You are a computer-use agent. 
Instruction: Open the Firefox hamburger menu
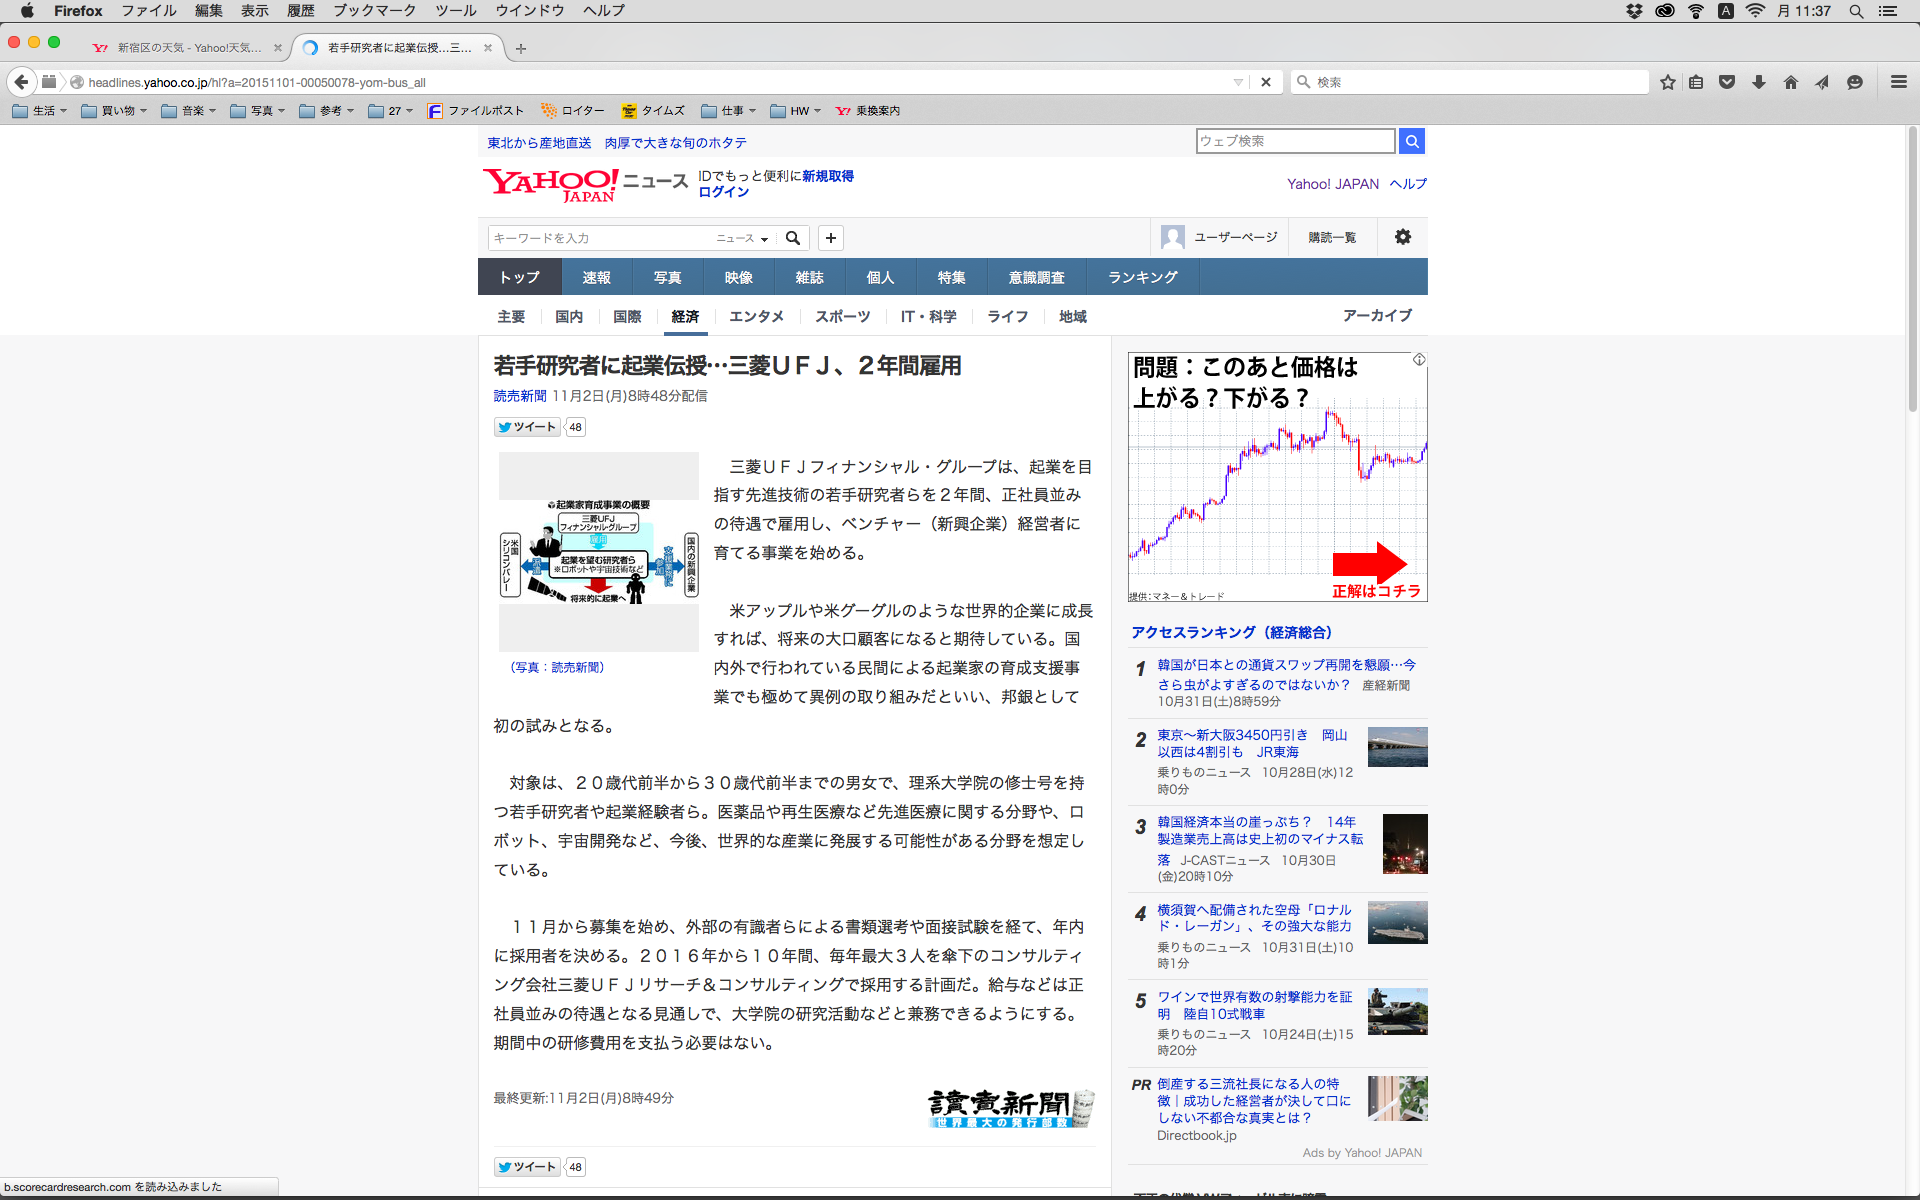tap(1899, 82)
